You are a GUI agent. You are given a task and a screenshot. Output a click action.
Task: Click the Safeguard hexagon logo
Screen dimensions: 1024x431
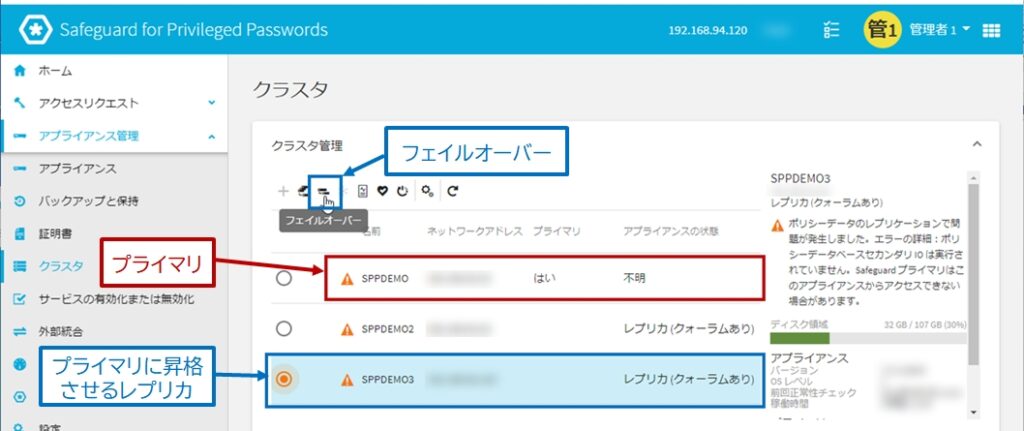point(35,30)
